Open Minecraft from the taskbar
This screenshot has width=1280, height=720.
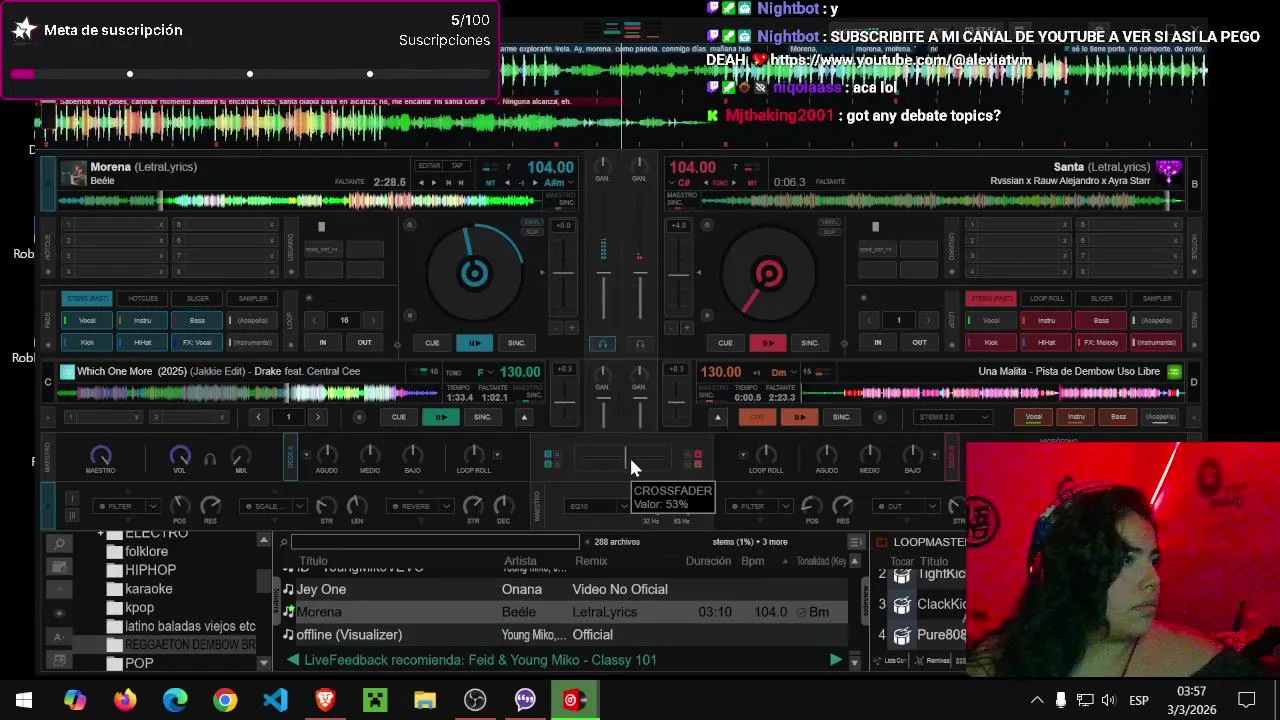click(375, 700)
